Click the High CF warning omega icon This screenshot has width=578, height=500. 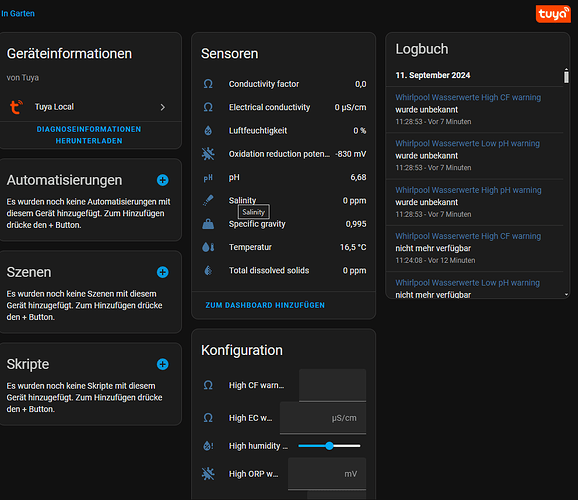[x=208, y=385]
